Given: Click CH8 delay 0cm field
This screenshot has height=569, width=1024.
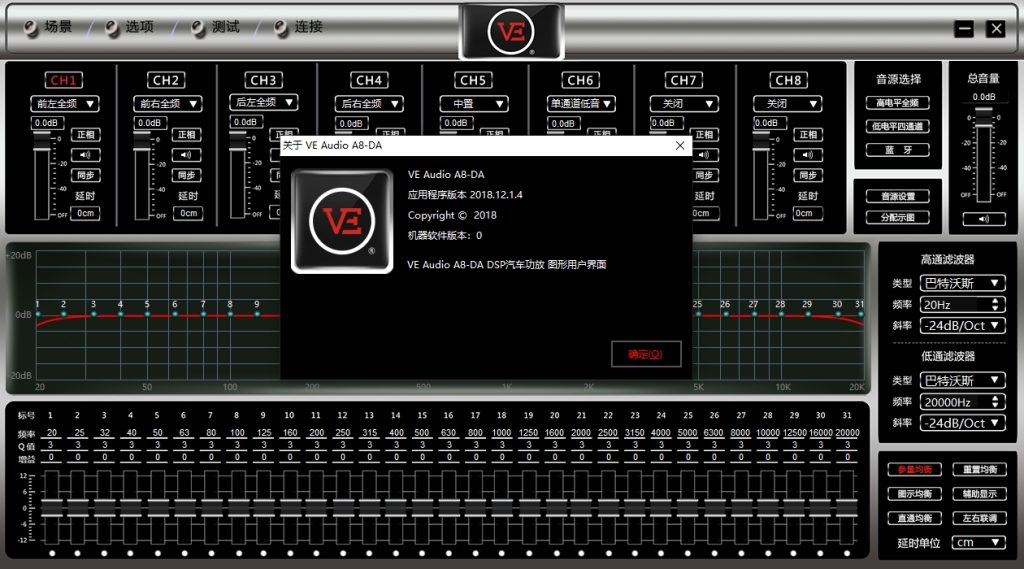Looking at the screenshot, I should (808, 213).
